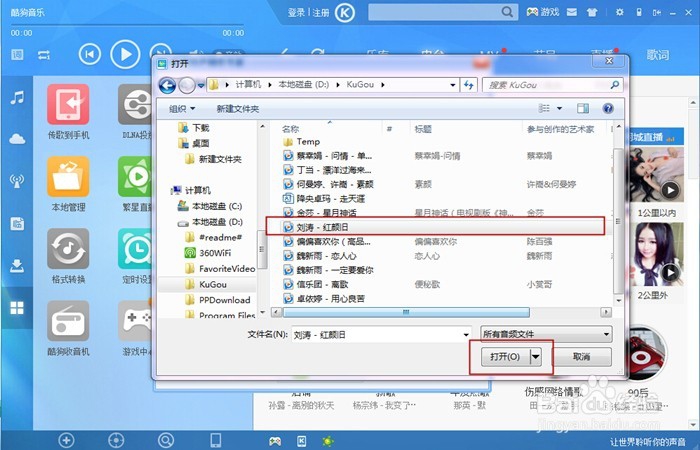700x450 pixels.
Task: Select the apps grid sidebar icon
Action: 17,308
